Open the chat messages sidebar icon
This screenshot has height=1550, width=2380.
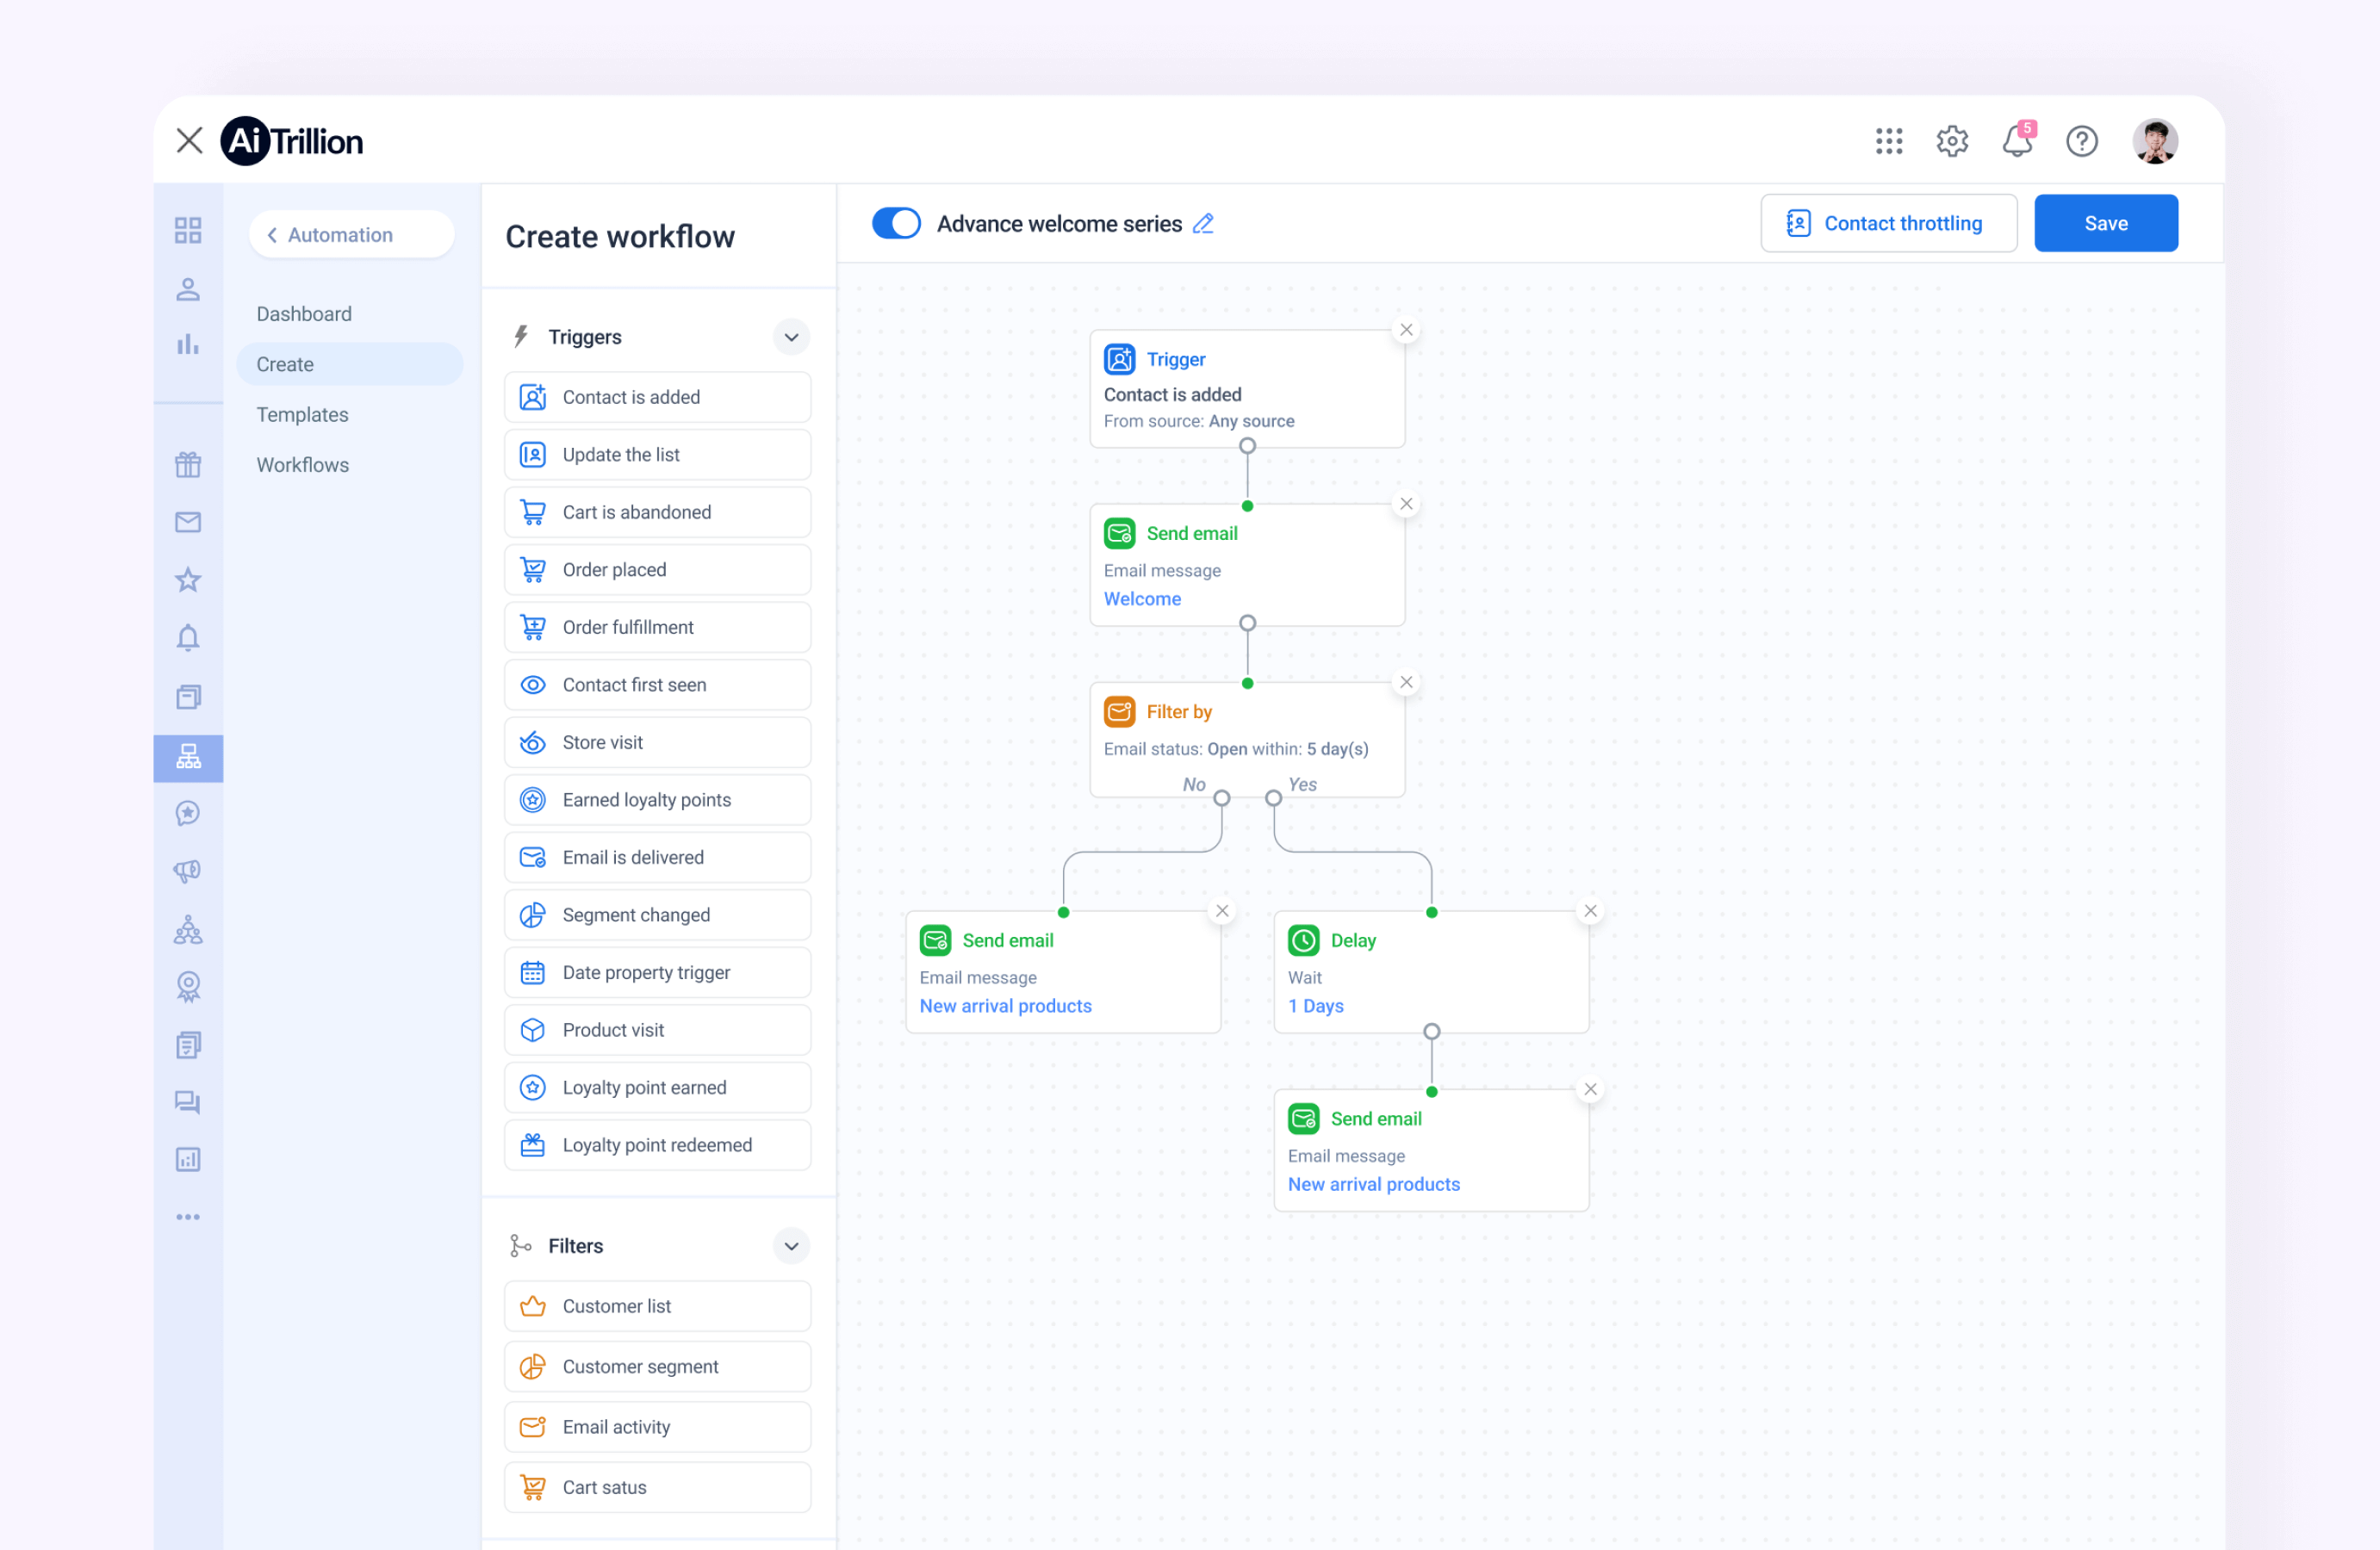pos(188,1102)
